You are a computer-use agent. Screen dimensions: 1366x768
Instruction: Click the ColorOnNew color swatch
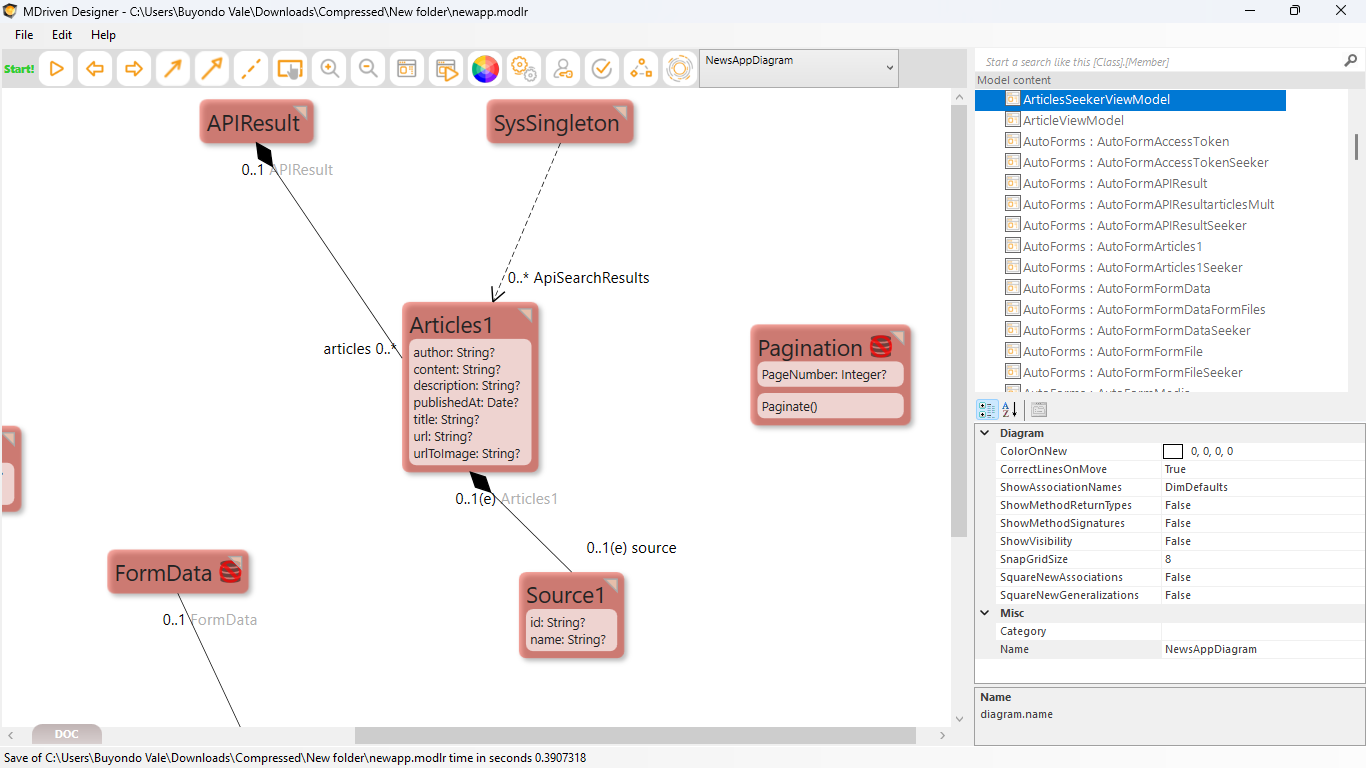tap(1173, 451)
